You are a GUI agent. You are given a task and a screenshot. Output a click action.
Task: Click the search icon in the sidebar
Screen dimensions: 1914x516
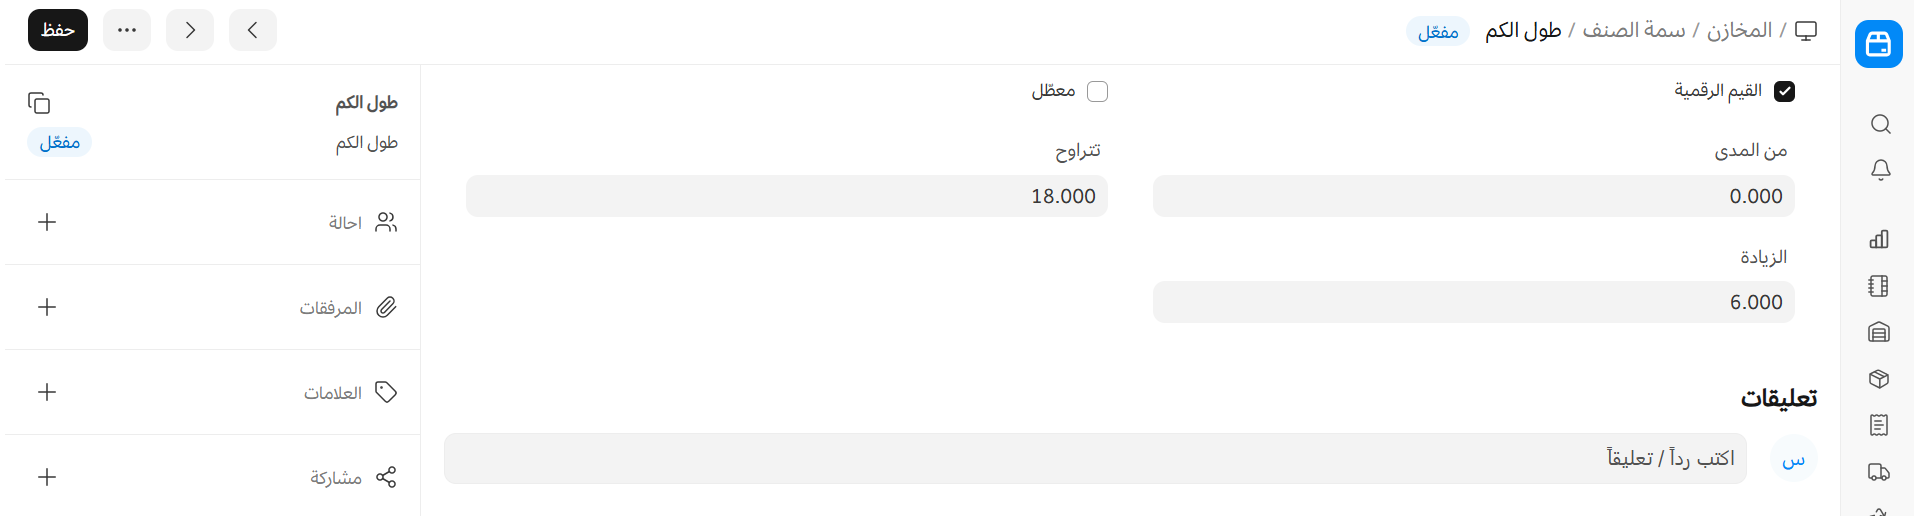coord(1880,124)
